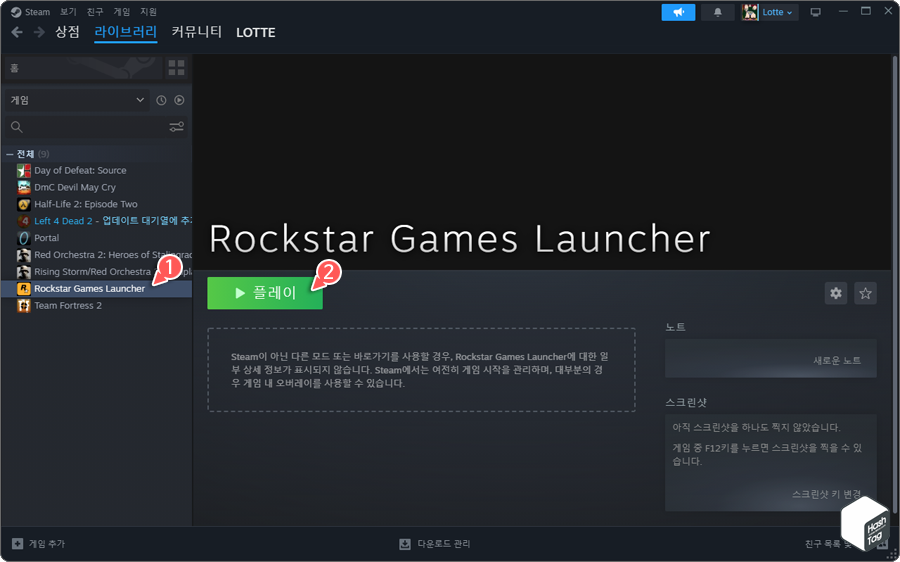Open the LOTTE profile tab
Image resolution: width=900 pixels, height=562 pixels.
point(256,33)
